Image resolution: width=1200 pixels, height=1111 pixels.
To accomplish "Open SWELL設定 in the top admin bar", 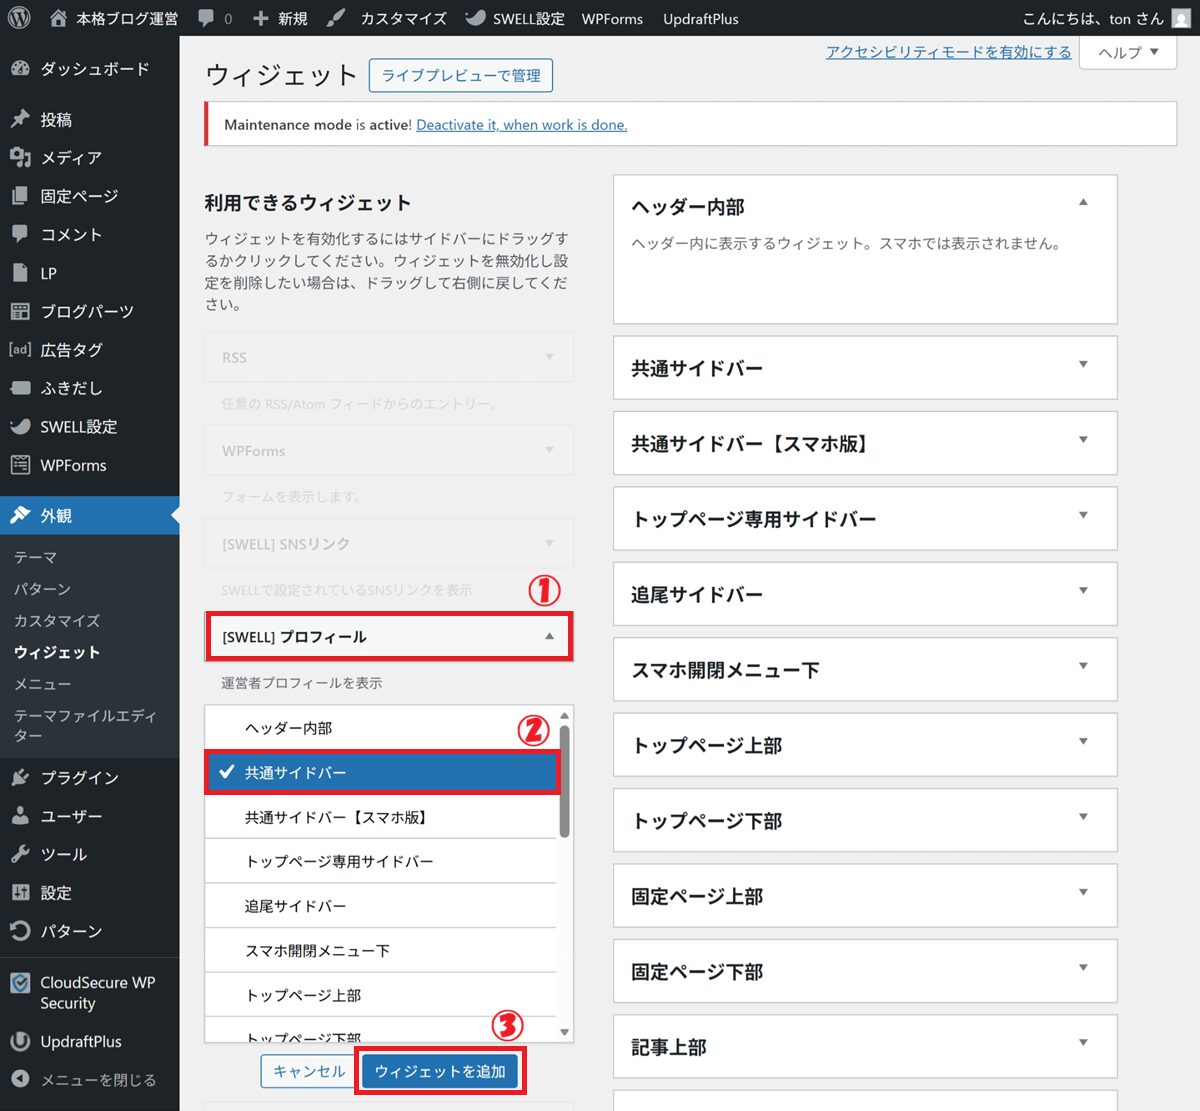I will click(x=516, y=18).
